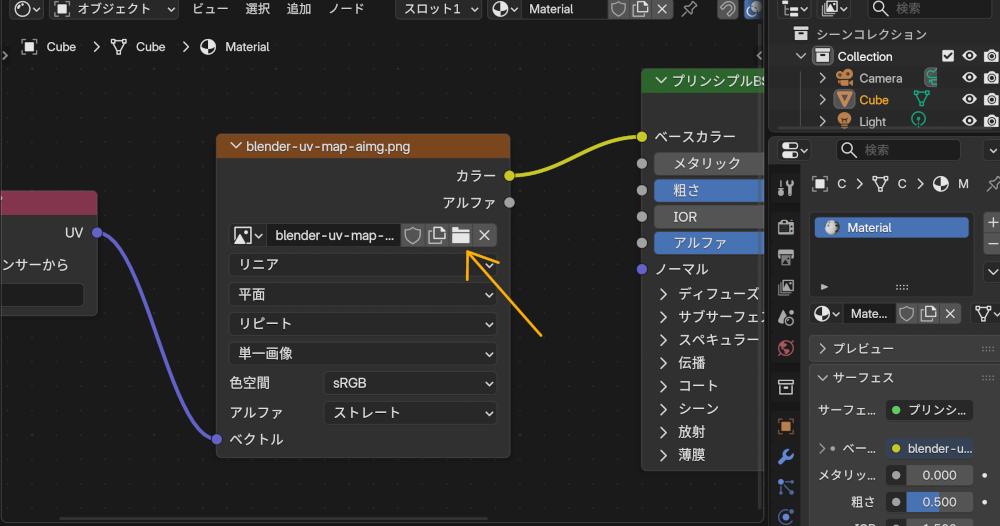Collapse the blender-uv-map-aimg.png node

[x=236, y=146]
